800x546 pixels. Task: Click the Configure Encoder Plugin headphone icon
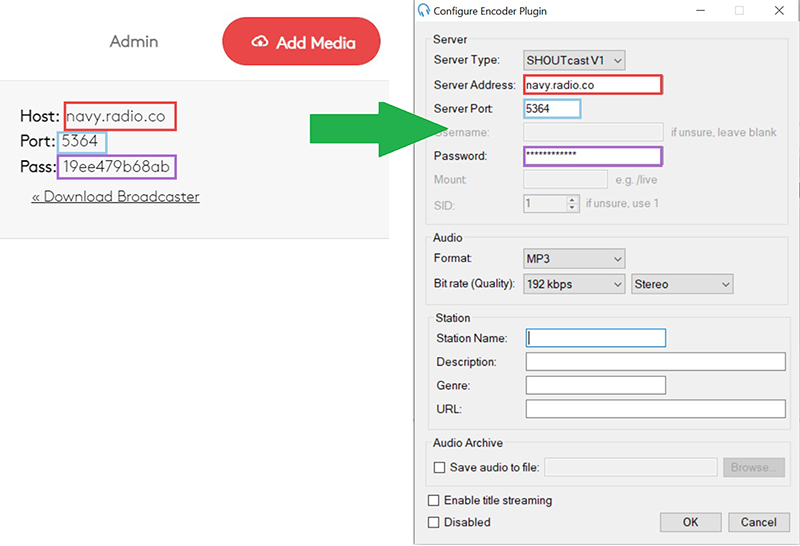424,10
